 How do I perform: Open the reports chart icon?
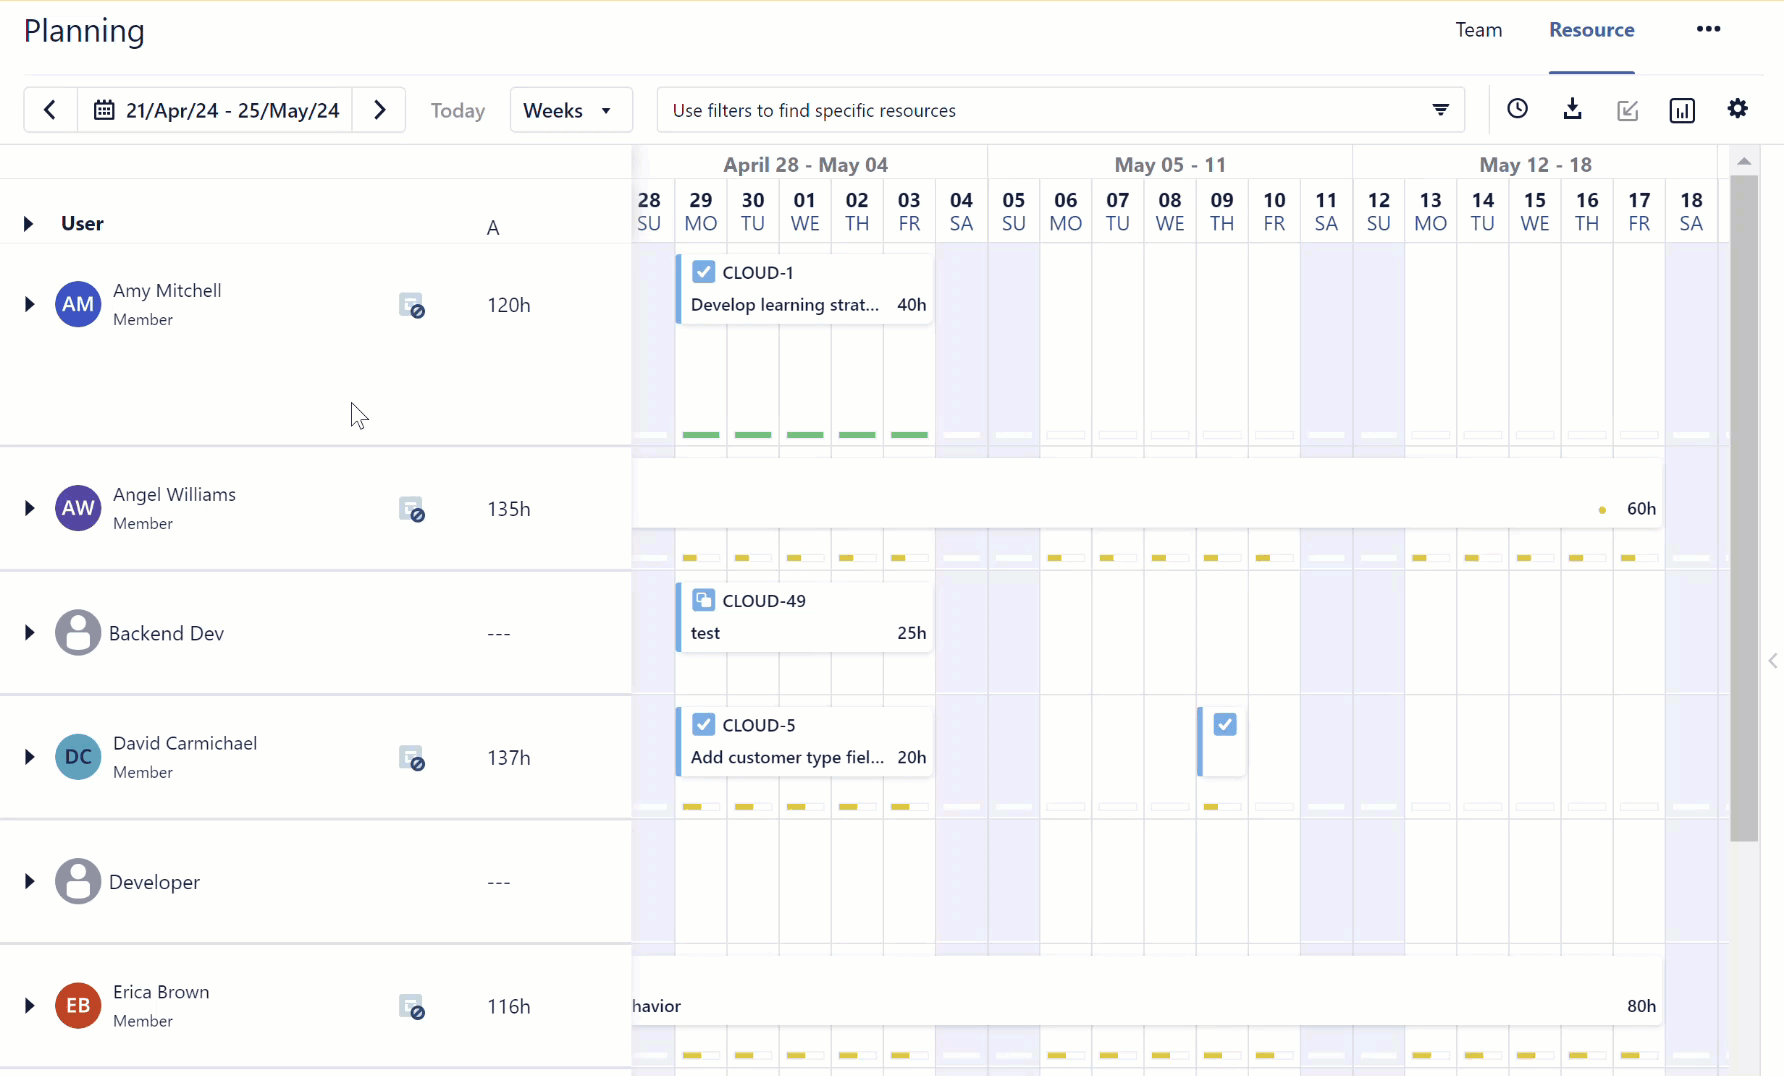(x=1681, y=110)
